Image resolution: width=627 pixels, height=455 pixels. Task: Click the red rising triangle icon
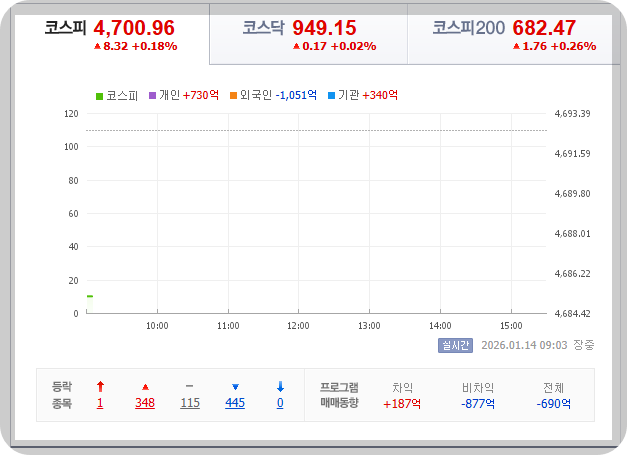145,387
